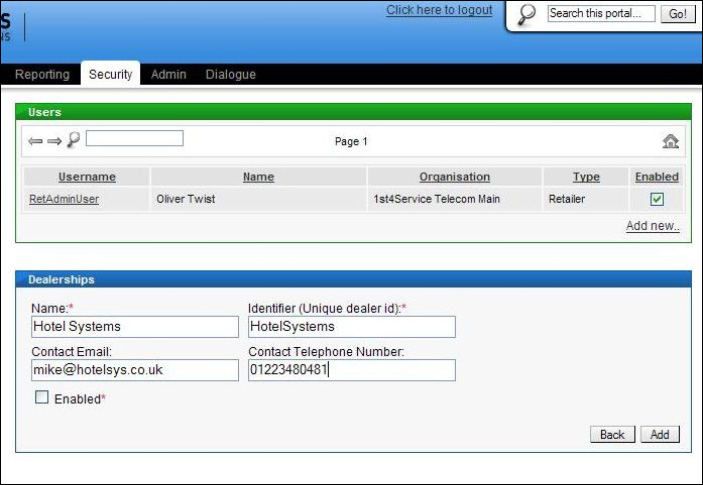Image resolution: width=703 pixels, height=485 pixels.
Task: Click the next page right arrow icon
Action: (x=54, y=141)
